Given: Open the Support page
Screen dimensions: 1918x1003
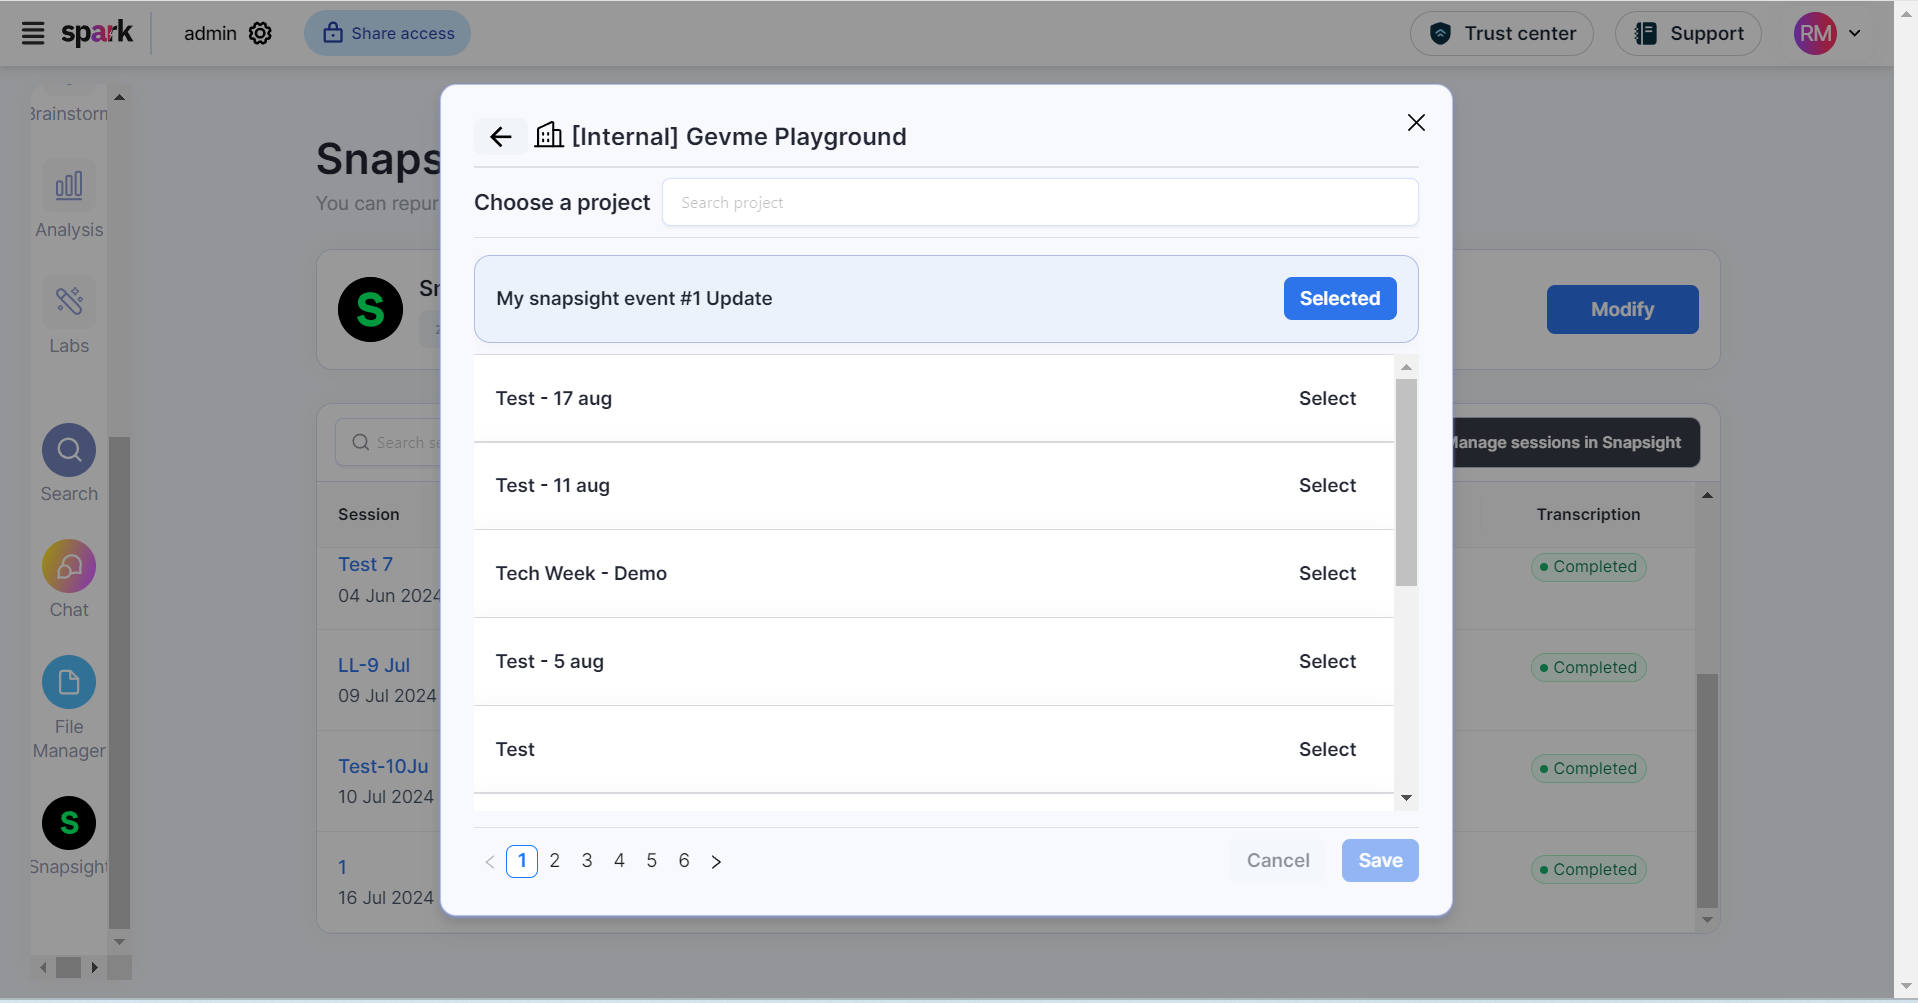Looking at the screenshot, I should [1688, 33].
